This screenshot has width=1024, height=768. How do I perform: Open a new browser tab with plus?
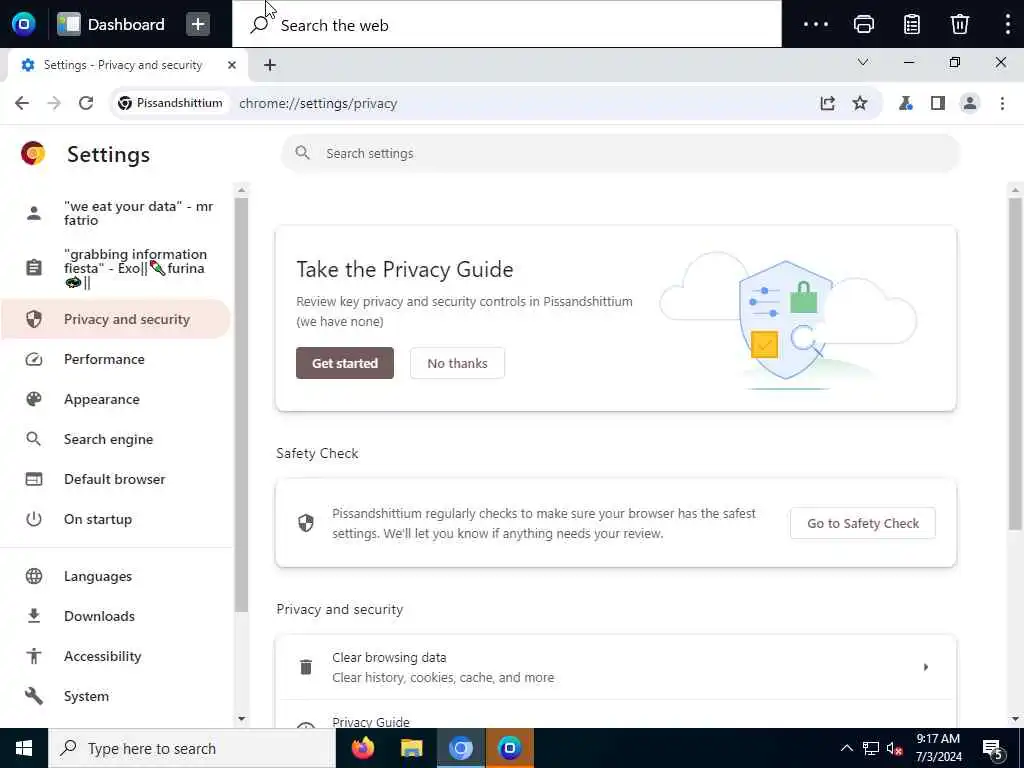(270, 65)
